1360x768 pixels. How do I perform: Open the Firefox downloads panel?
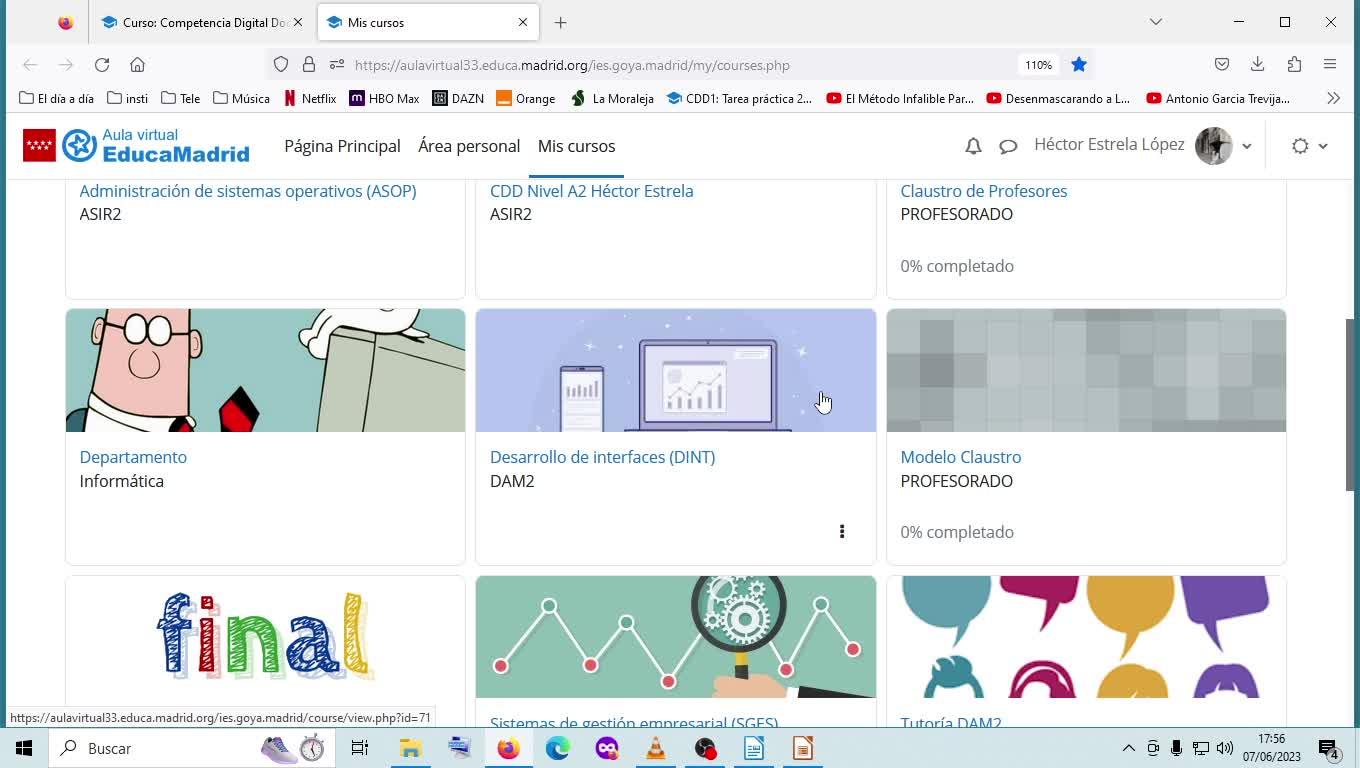(x=1258, y=65)
